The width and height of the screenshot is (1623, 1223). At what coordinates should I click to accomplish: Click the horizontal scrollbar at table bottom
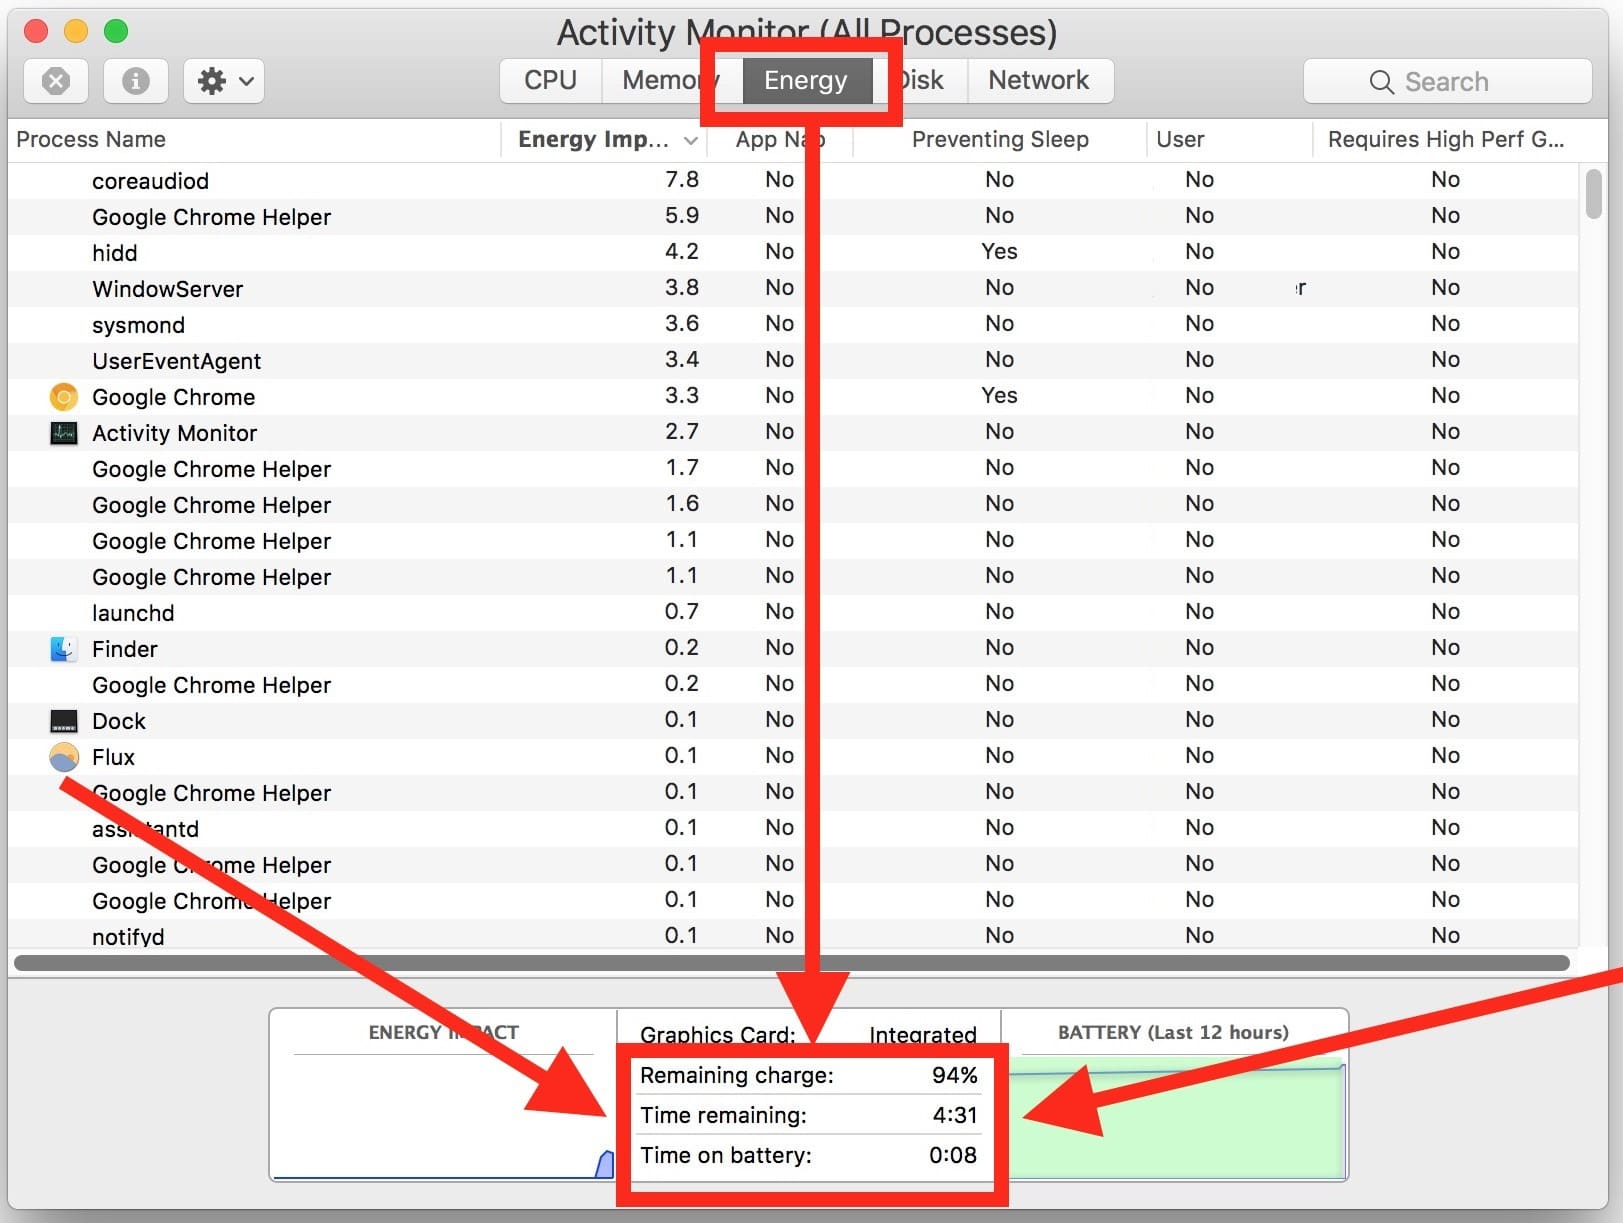pos(792,963)
